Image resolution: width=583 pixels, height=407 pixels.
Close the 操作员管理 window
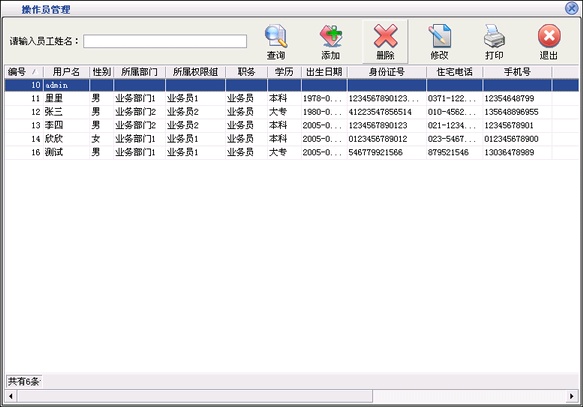(571, 8)
